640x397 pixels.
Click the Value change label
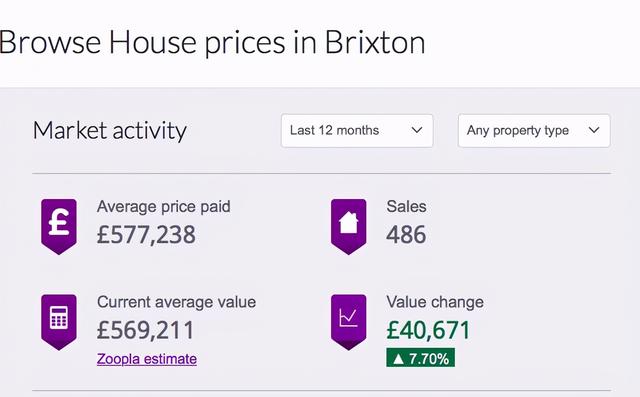[x=435, y=302]
